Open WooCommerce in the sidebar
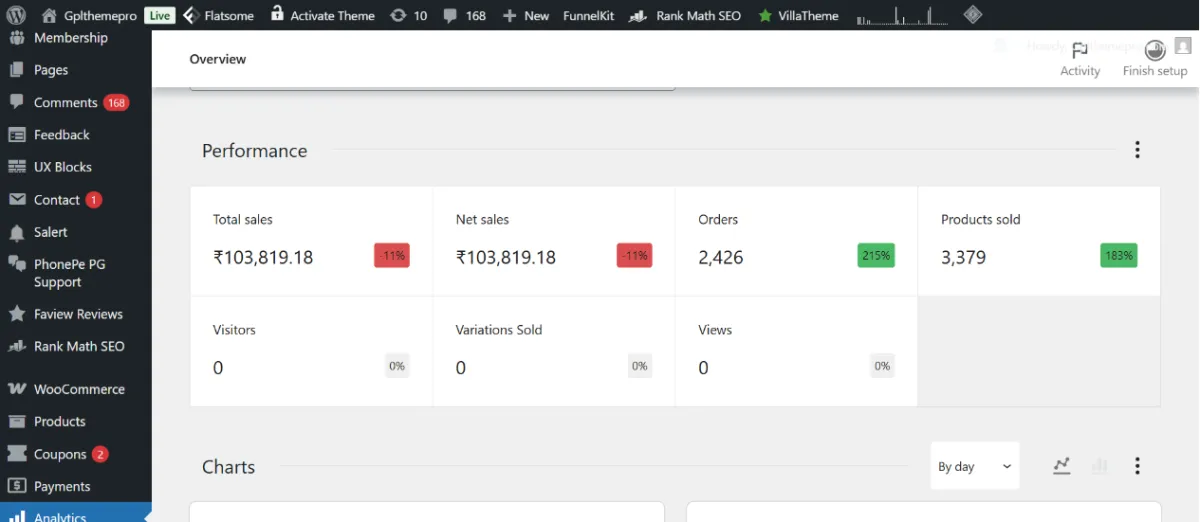The height and width of the screenshot is (522, 1200). [x=76, y=389]
